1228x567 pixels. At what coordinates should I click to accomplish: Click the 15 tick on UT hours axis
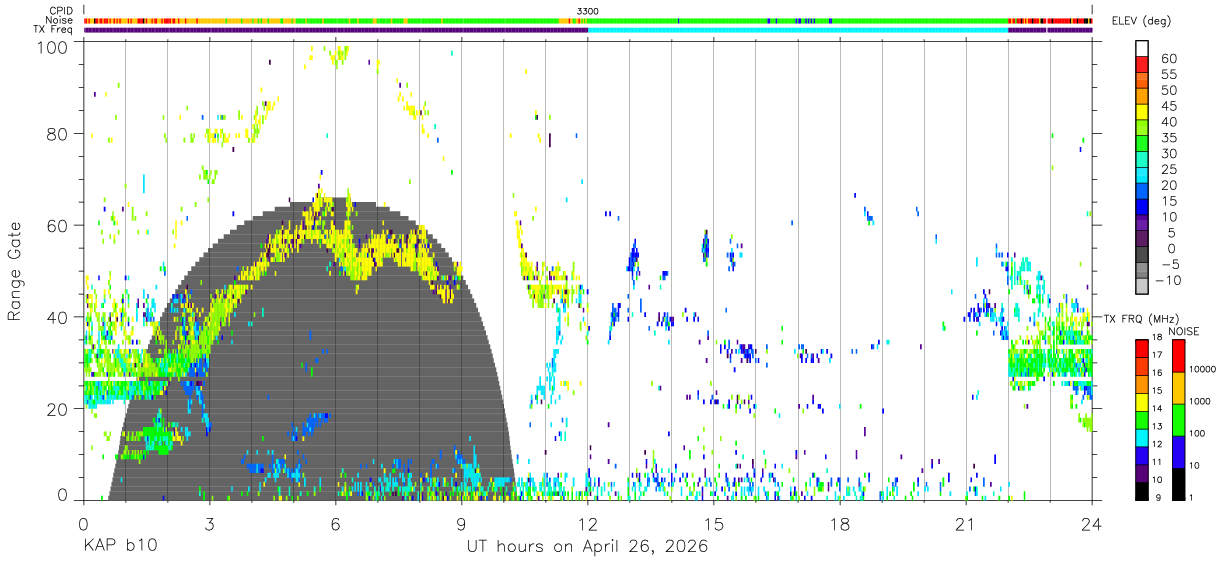pyautogui.click(x=714, y=524)
